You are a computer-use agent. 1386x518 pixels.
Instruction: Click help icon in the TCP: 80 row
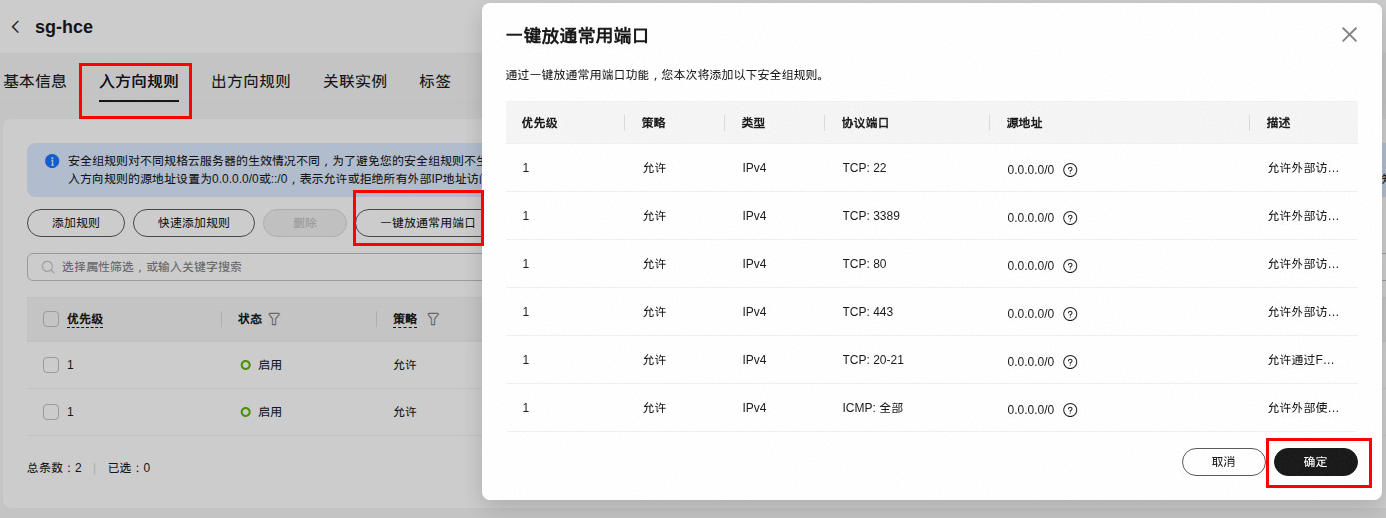click(1070, 266)
